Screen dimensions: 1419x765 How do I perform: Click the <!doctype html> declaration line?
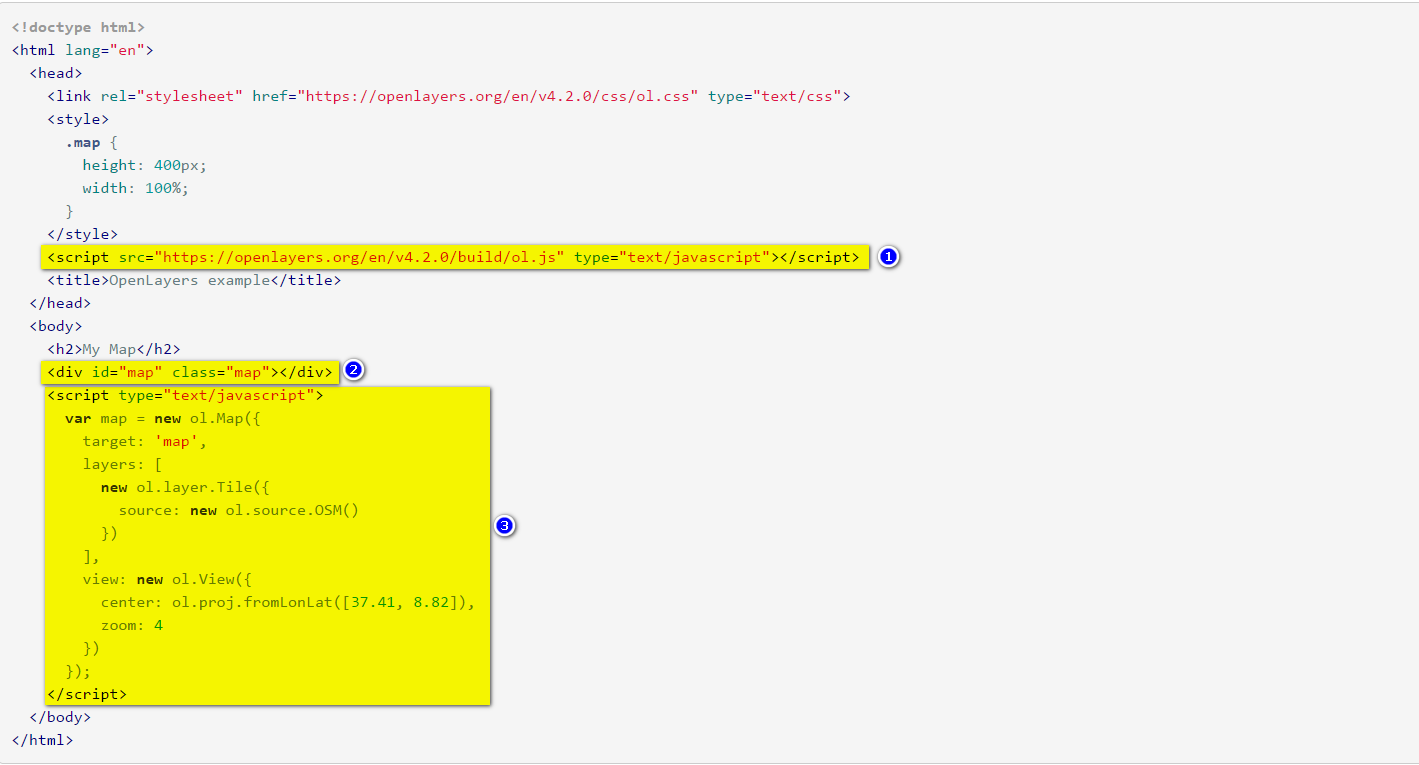pos(78,27)
